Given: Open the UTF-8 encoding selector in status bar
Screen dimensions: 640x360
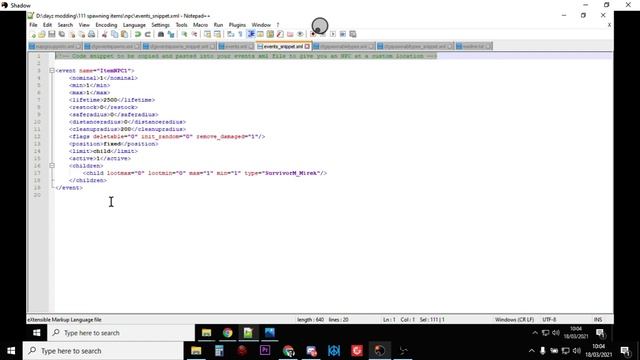Looking at the screenshot, I should 549,320.
